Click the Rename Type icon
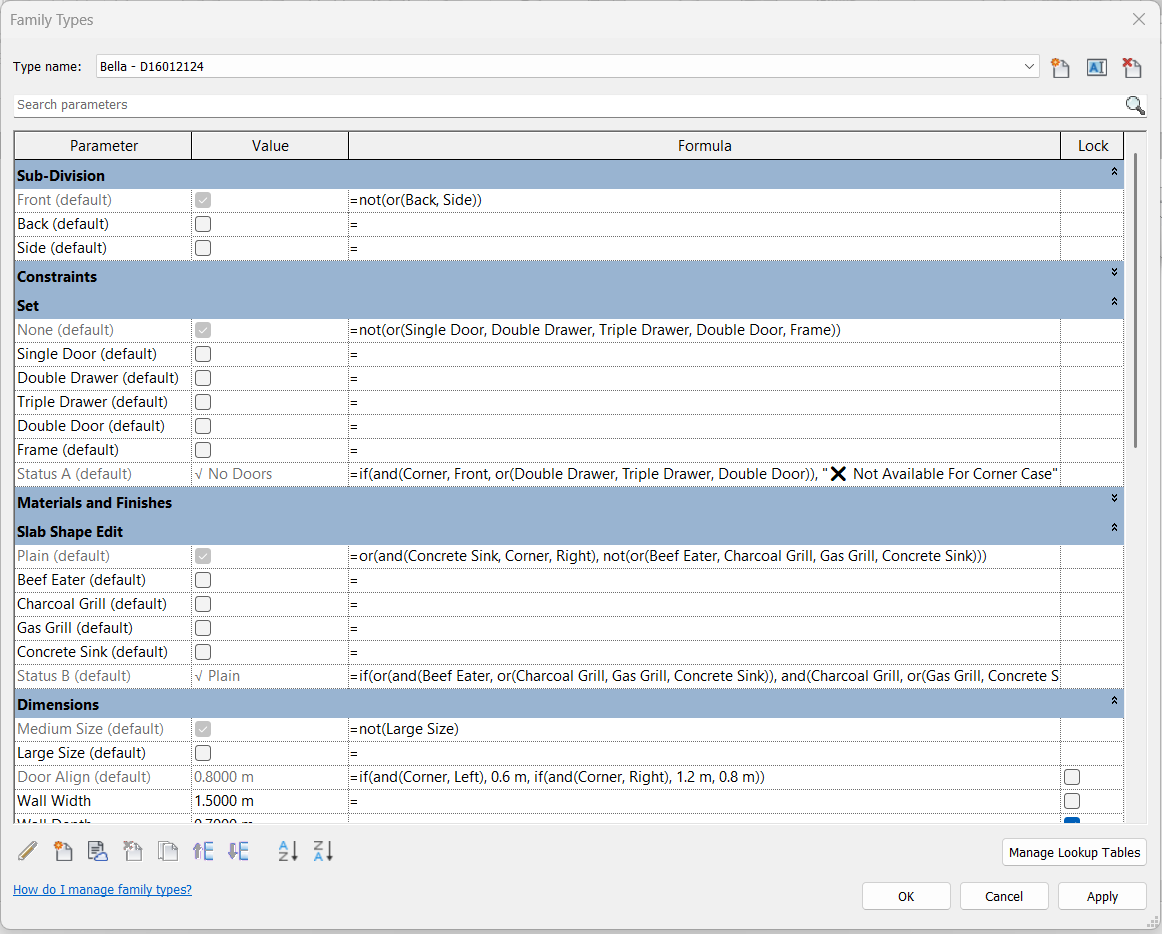The image size is (1162, 934). point(1096,67)
